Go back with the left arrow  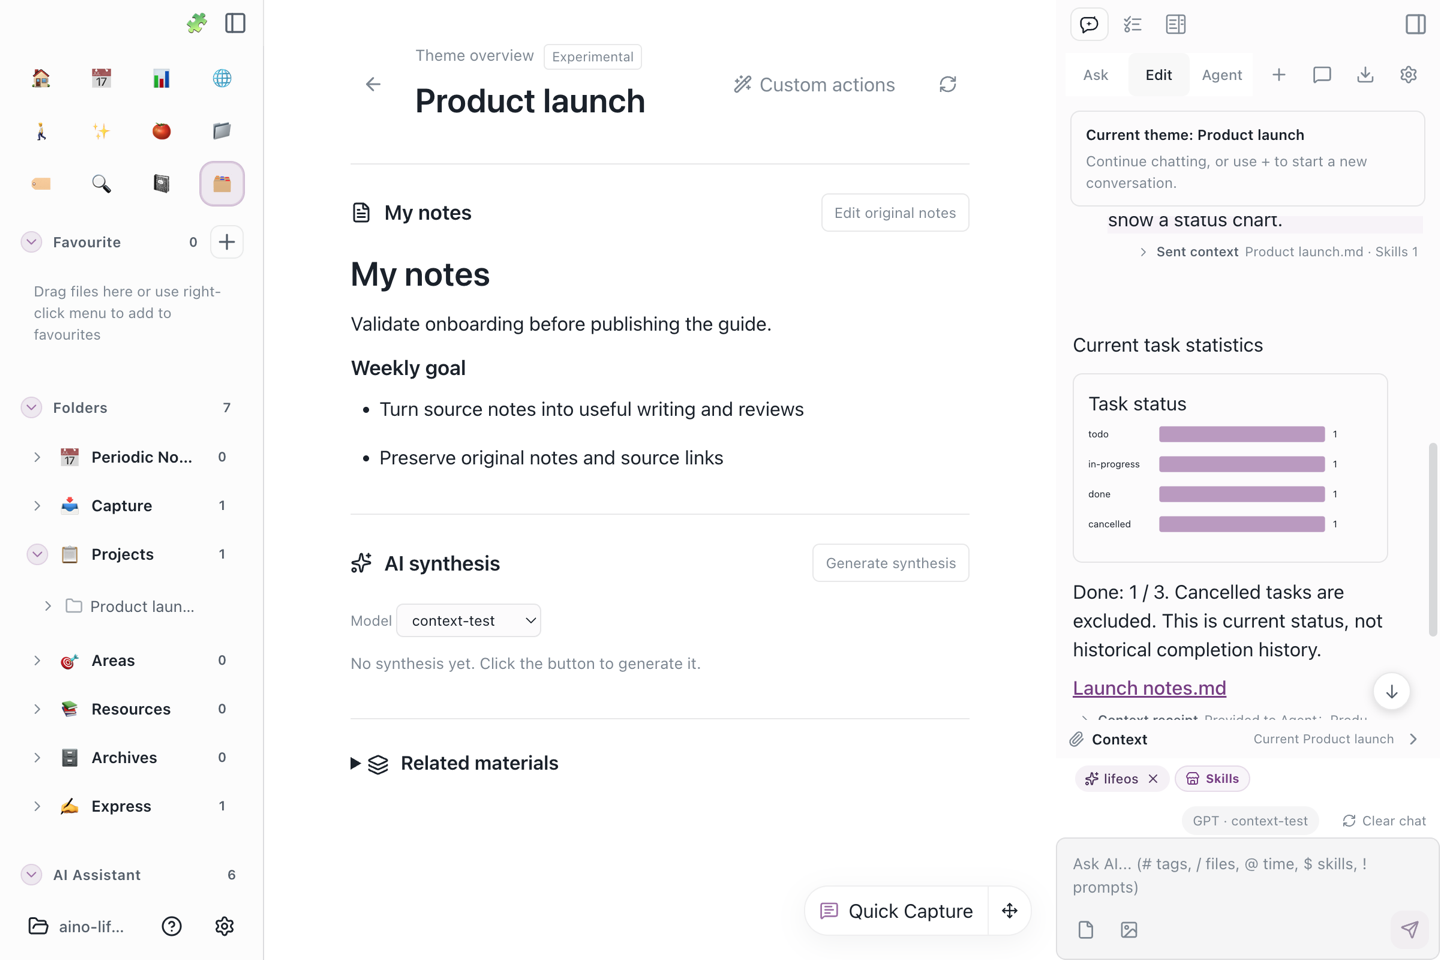click(x=373, y=84)
